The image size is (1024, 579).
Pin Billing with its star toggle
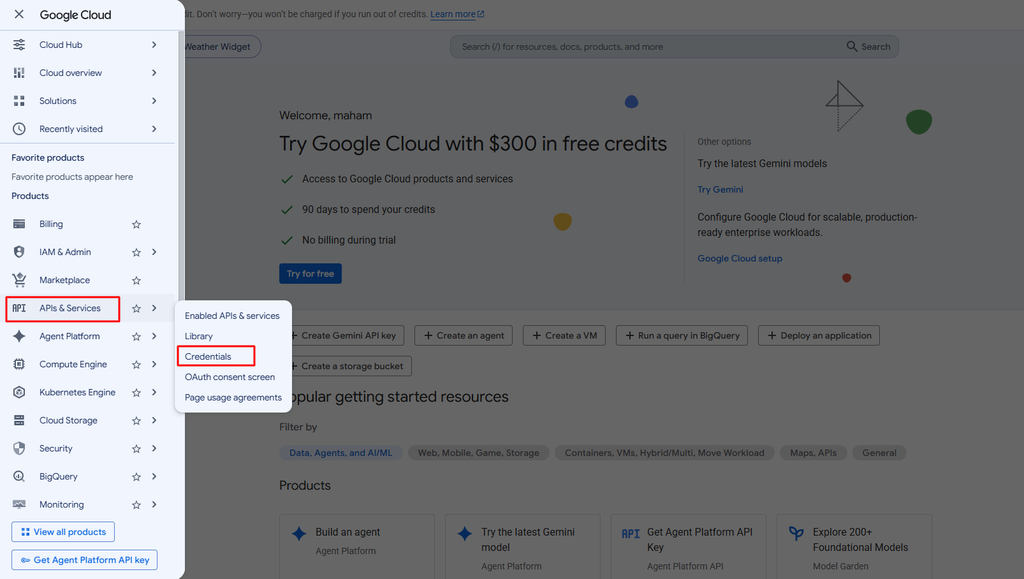coord(136,224)
